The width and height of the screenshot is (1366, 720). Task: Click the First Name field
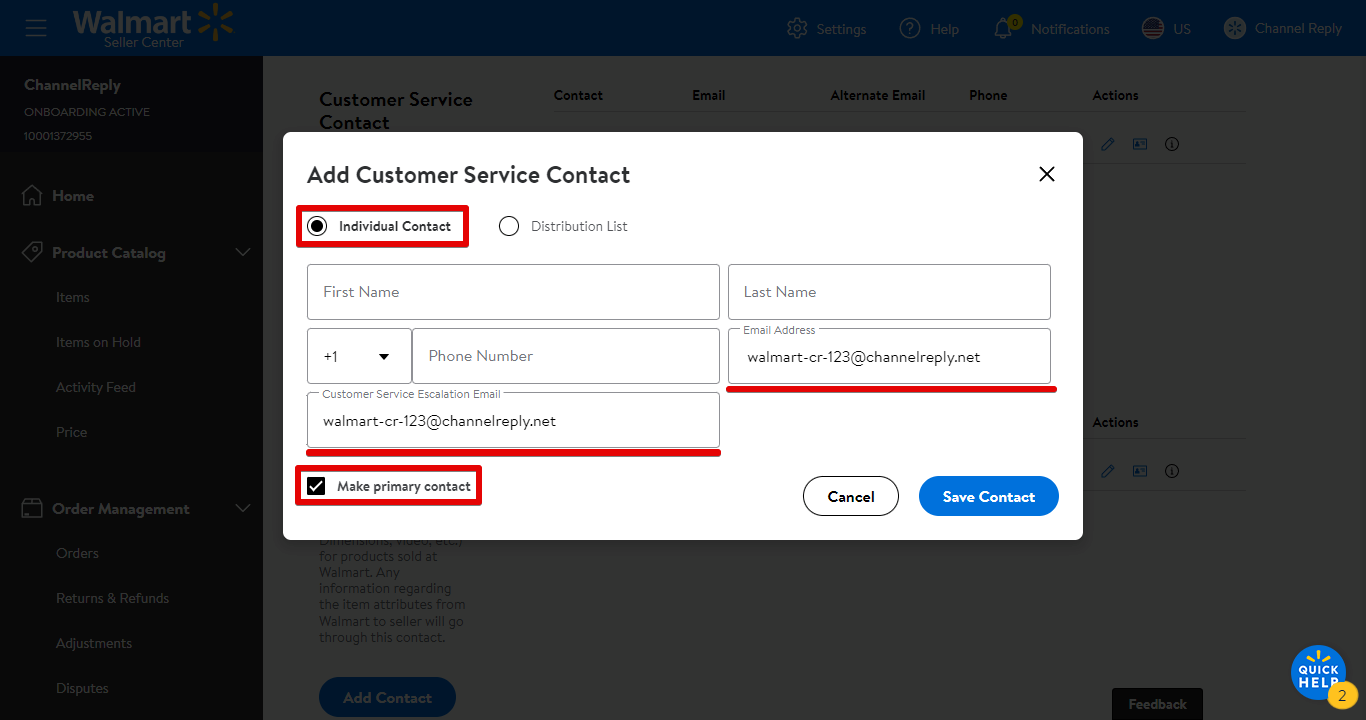513,292
